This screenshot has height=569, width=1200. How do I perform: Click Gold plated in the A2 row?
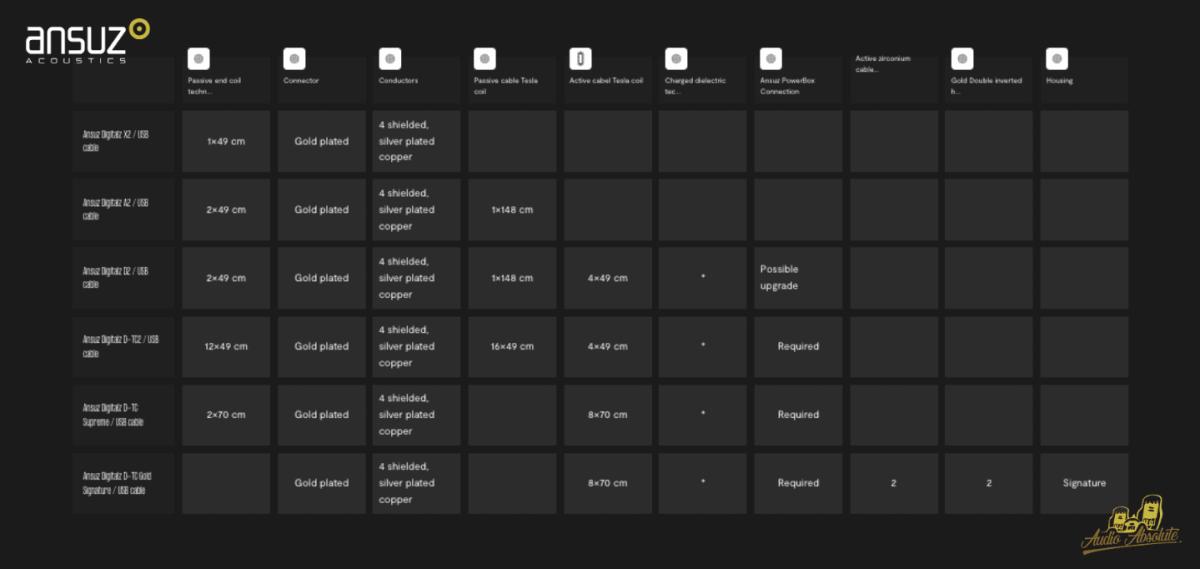[x=322, y=210]
